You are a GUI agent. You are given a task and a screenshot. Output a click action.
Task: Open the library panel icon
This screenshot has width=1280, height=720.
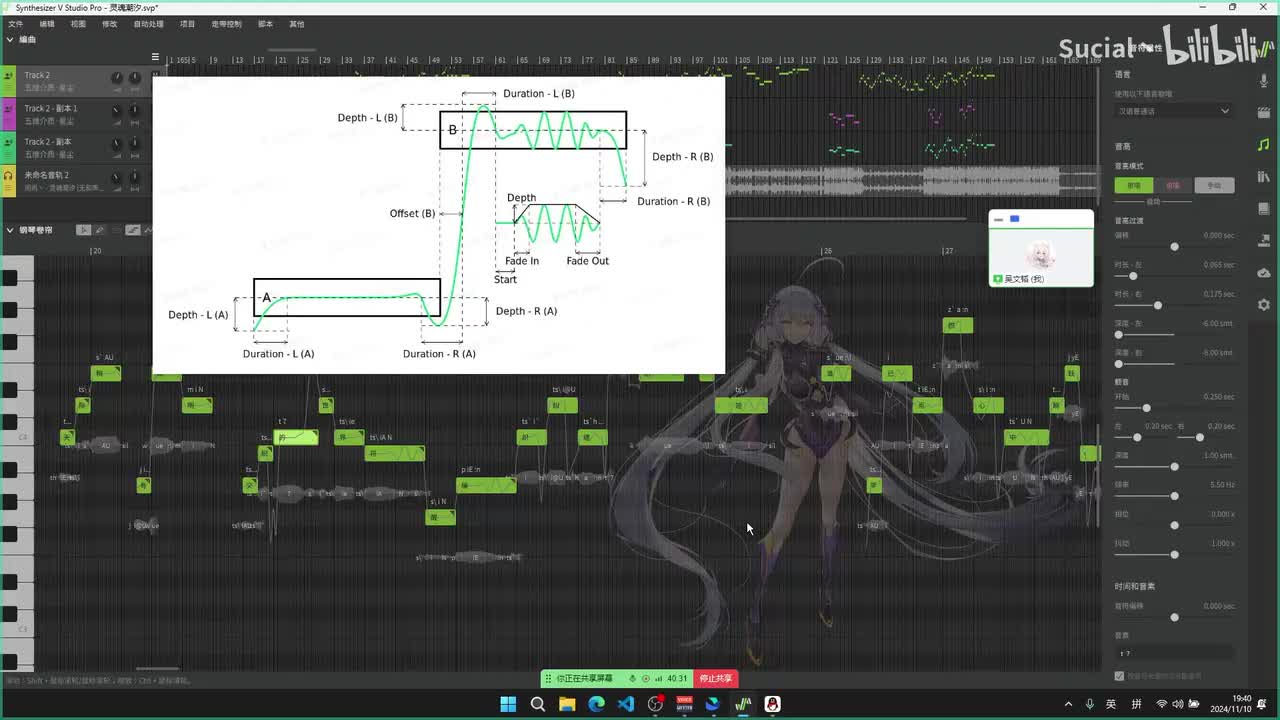[x=1264, y=177]
